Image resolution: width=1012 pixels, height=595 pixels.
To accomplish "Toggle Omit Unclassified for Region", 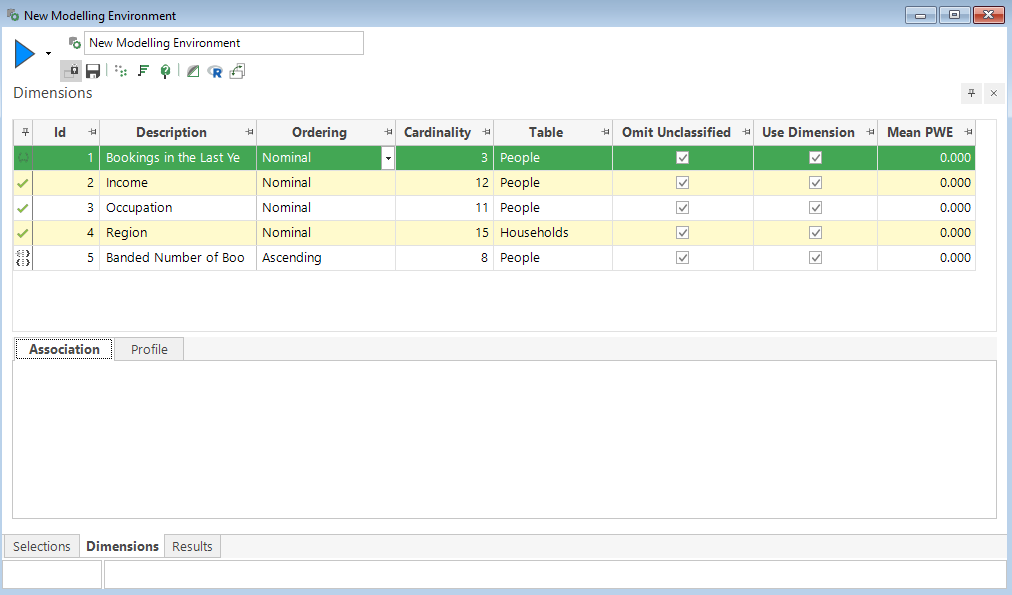I will click(682, 232).
